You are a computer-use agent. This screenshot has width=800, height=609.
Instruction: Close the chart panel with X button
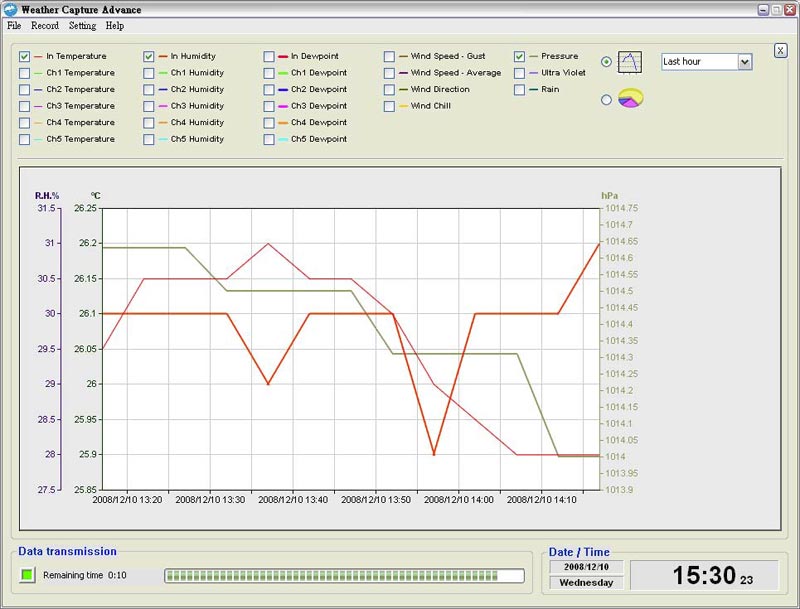coord(780,51)
